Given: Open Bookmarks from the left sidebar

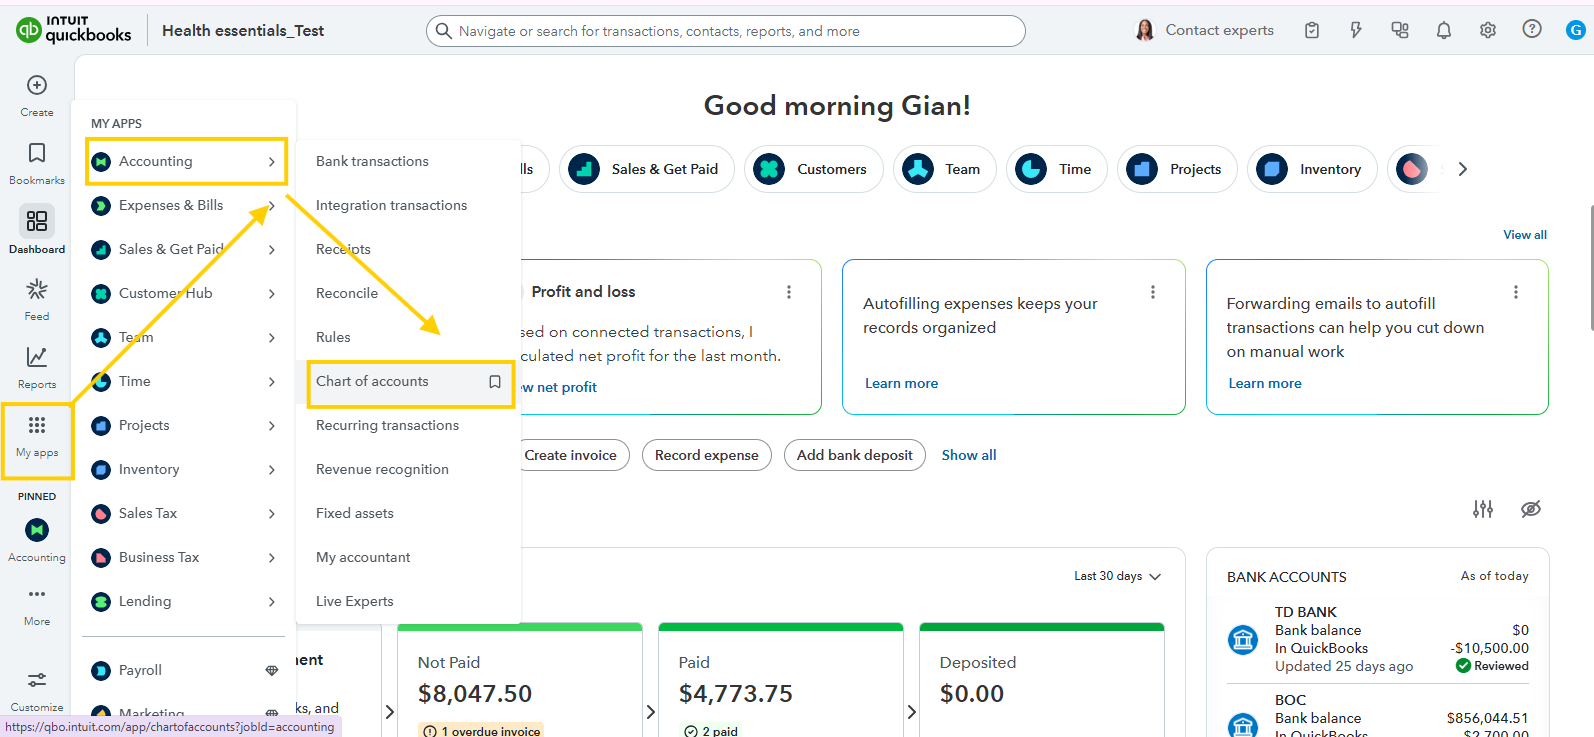Looking at the screenshot, I should click(37, 154).
